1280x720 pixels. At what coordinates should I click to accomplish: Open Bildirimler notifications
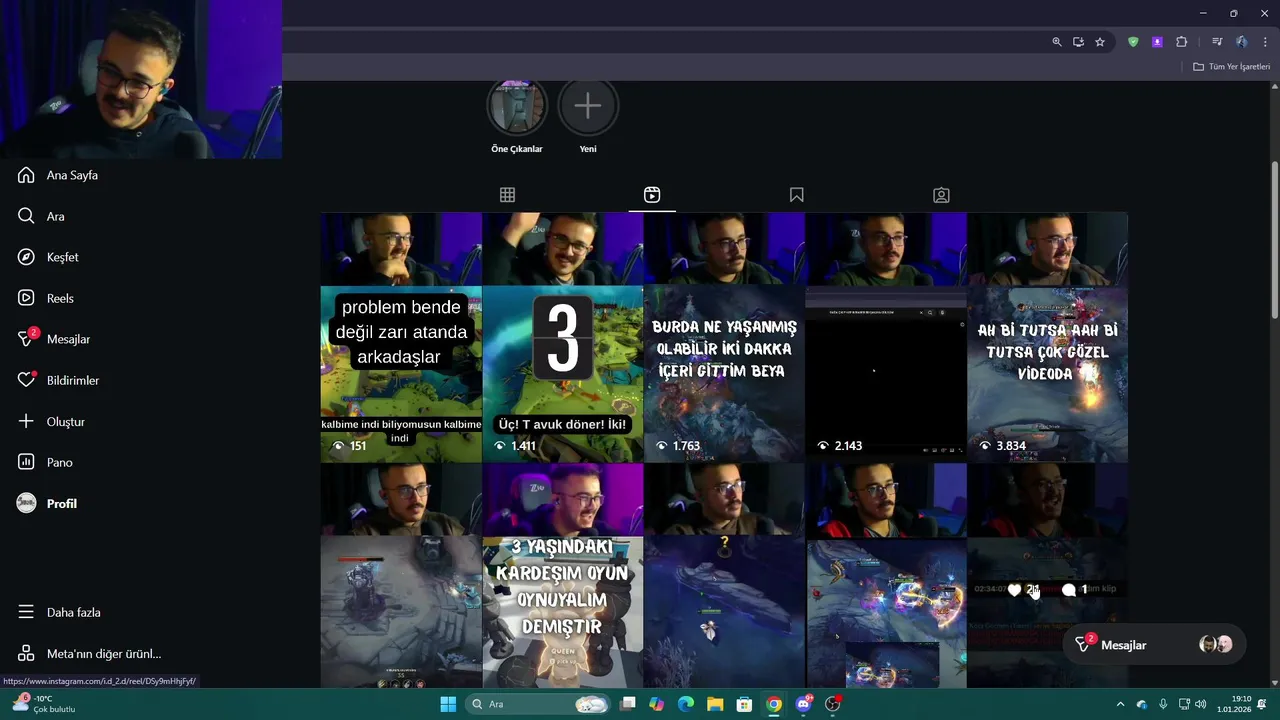pyautogui.click(x=58, y=380)
